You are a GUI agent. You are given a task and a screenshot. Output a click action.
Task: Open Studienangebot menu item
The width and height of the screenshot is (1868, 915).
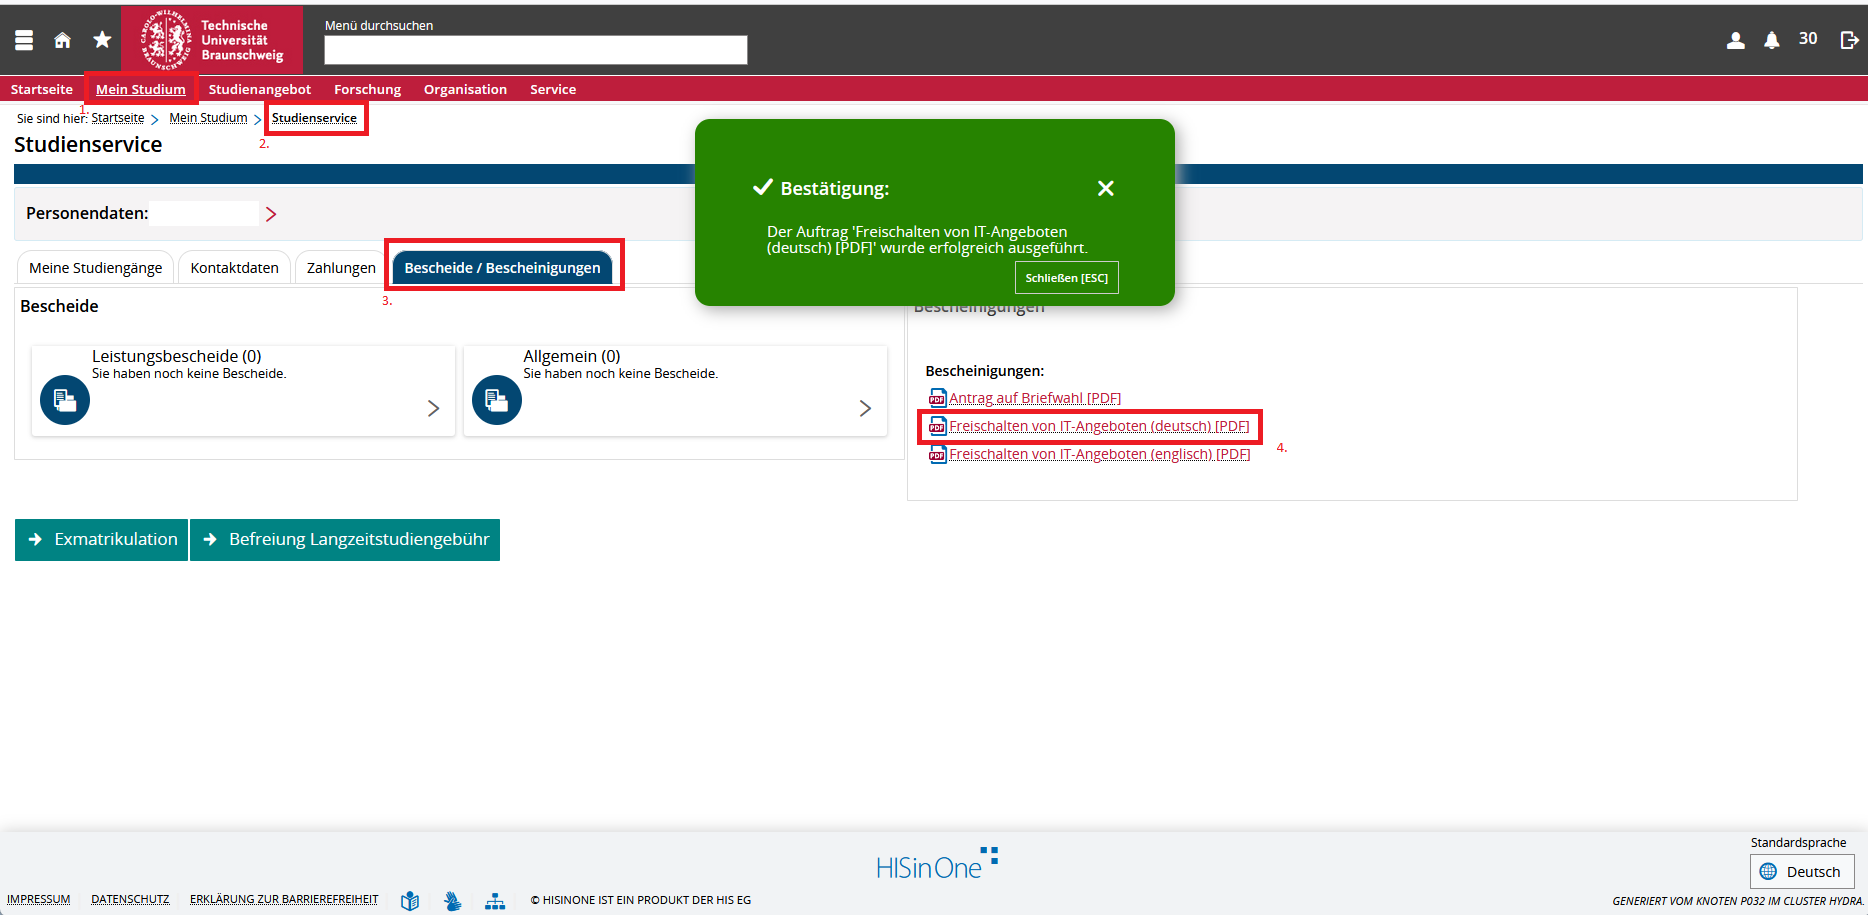[259, 89]
